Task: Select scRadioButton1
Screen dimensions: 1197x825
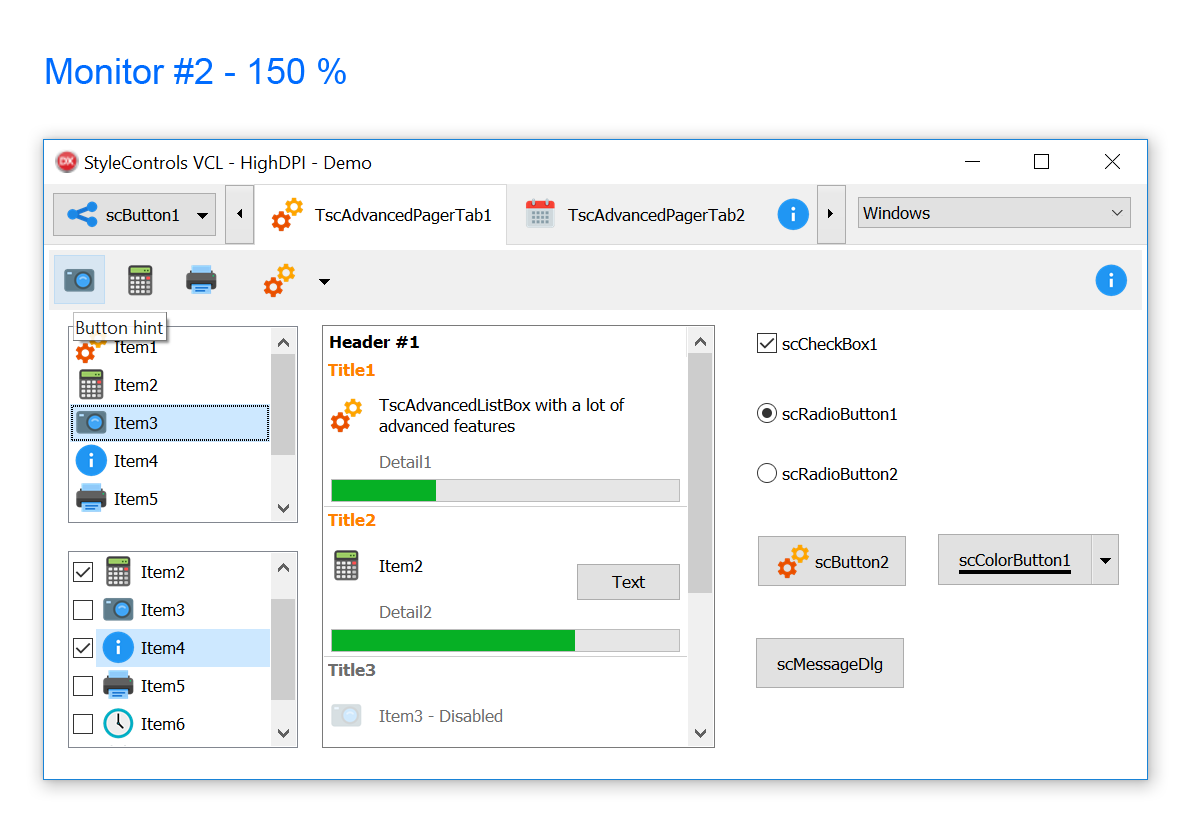Action: tap(766, 413)
